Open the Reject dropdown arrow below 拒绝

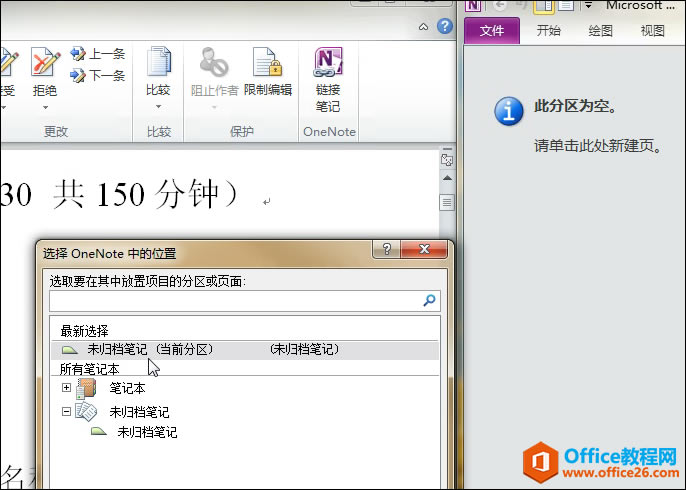pos(45,107)
